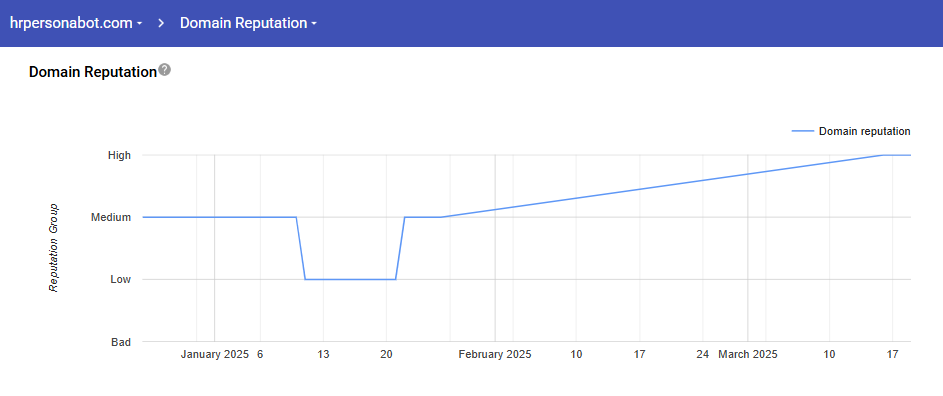Click the Bad label on y-axis
The width and height of the screenshot is (943, 396).
click(121, 342)
